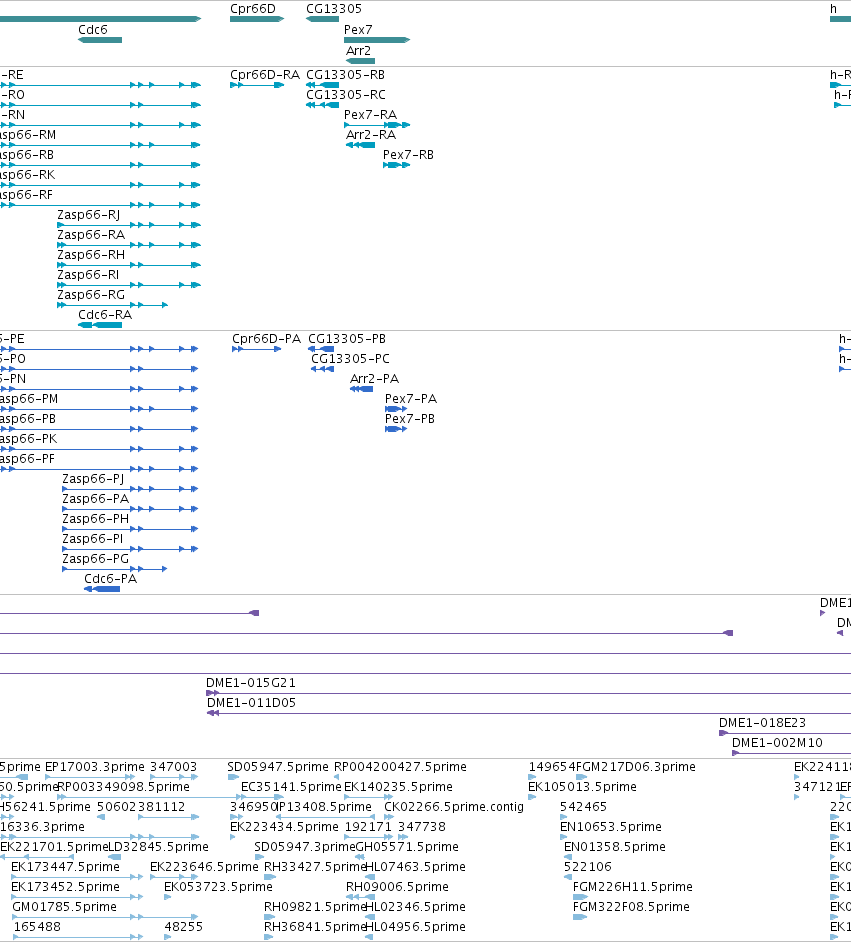
Task: Select protein CG13305-PB
Action: (x=347, y=338)
